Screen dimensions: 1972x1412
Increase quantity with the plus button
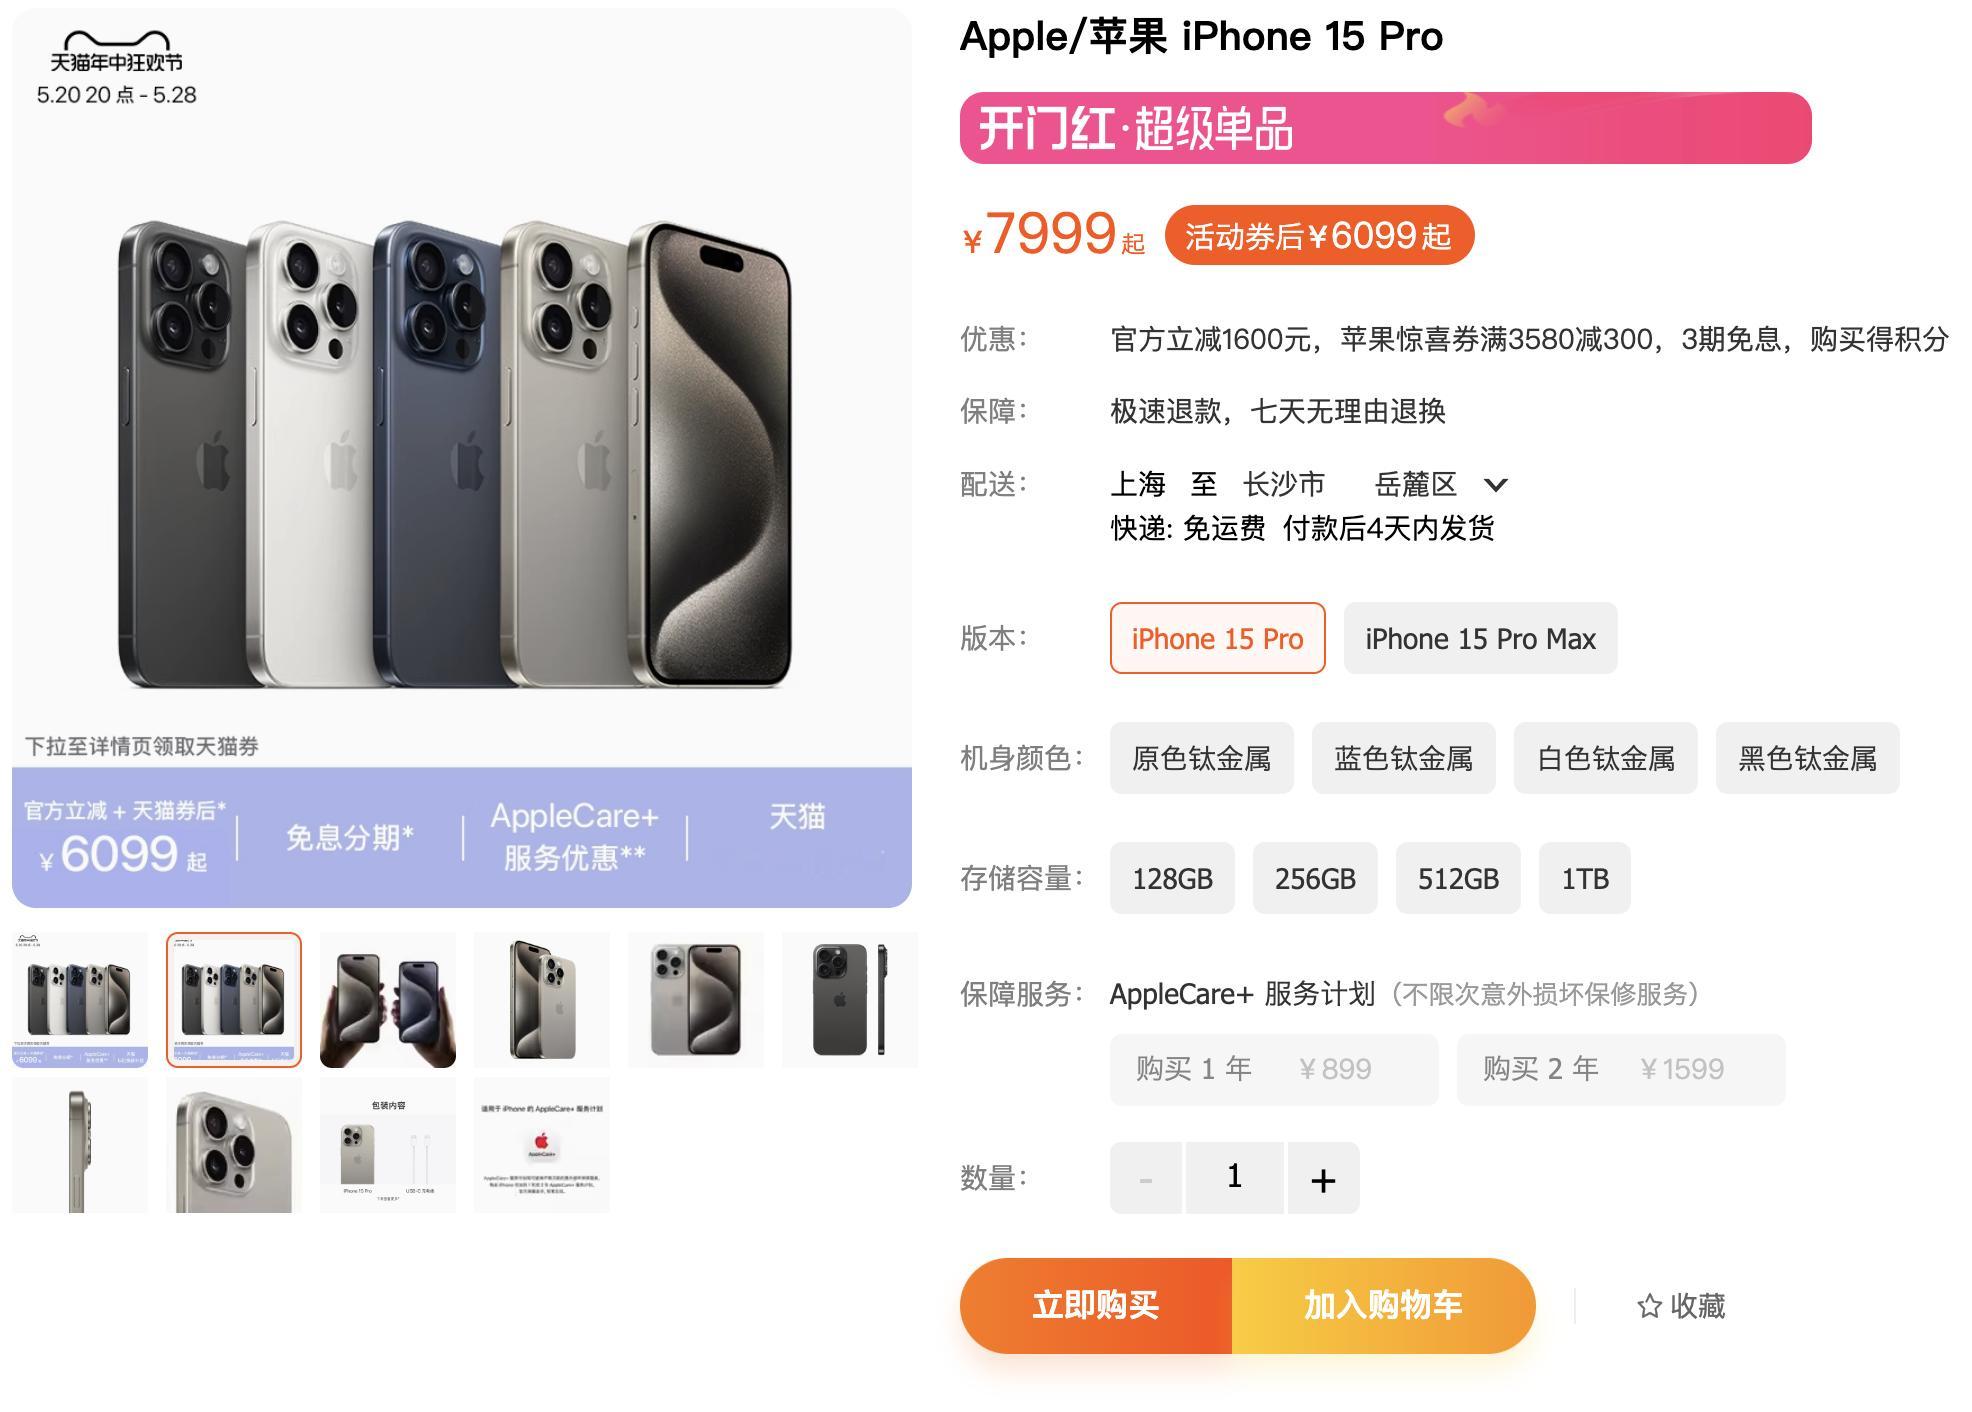[1323, 1178]
